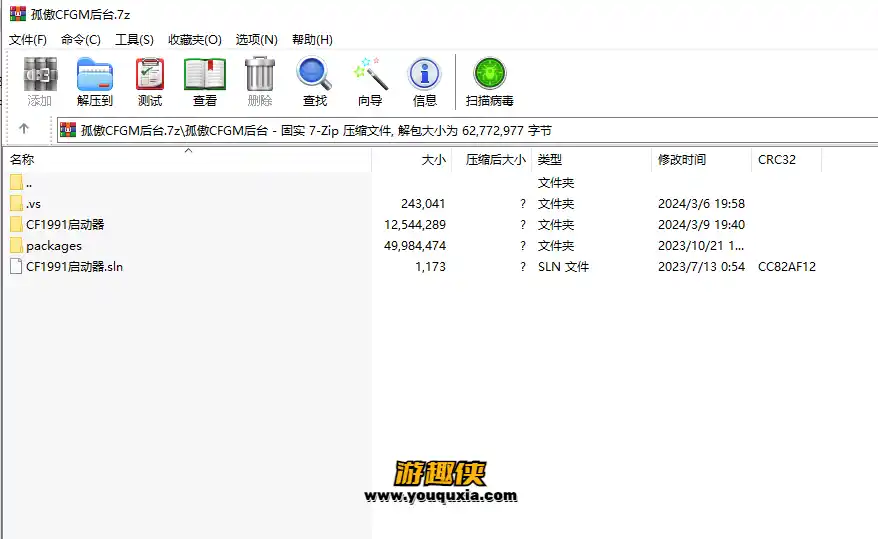Click size value 1,173
Screen dimensions: 878x539
coord(431,266)
